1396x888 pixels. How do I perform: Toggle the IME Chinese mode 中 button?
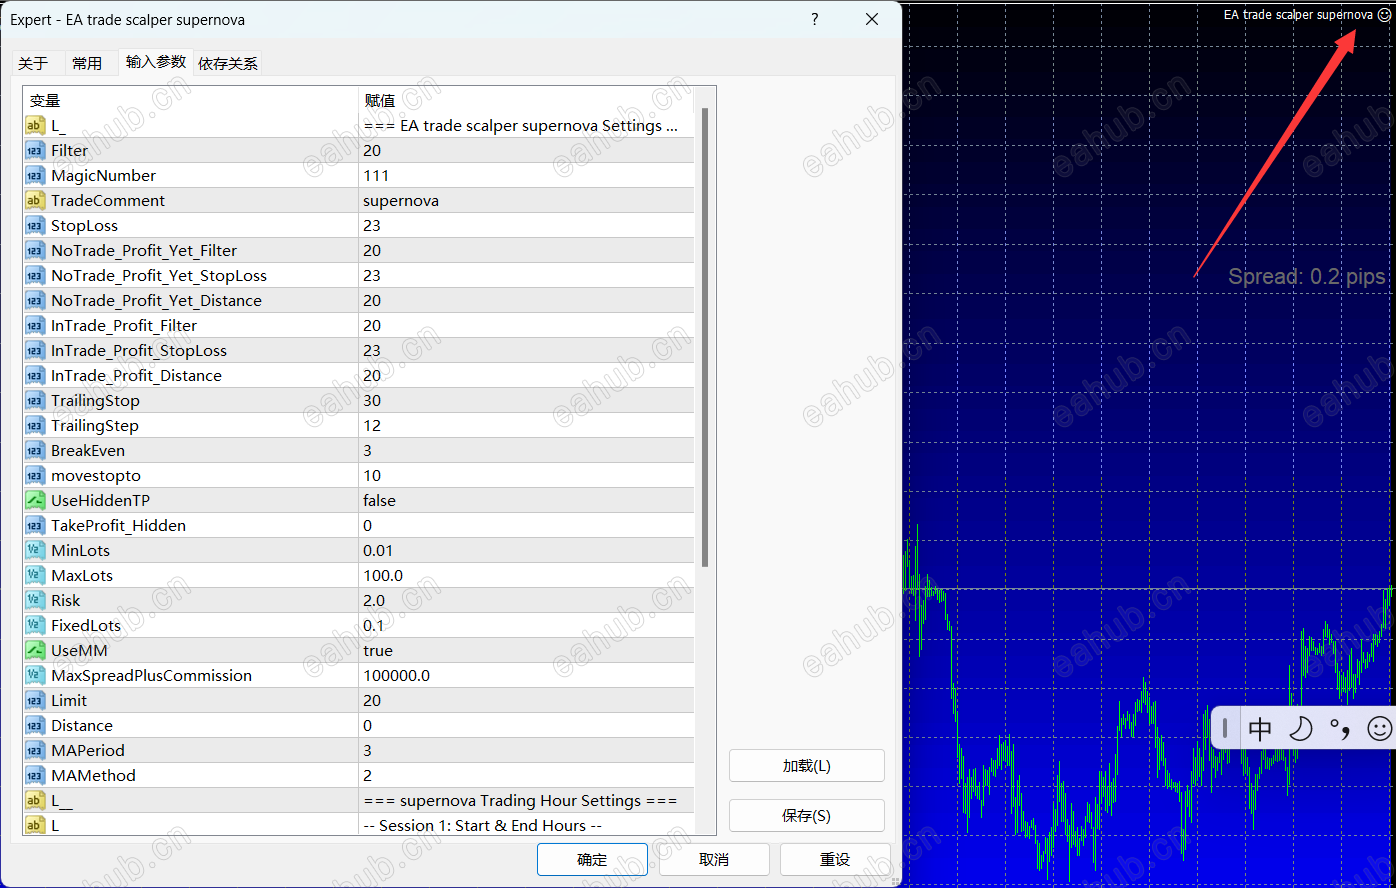coord(1260,728)
